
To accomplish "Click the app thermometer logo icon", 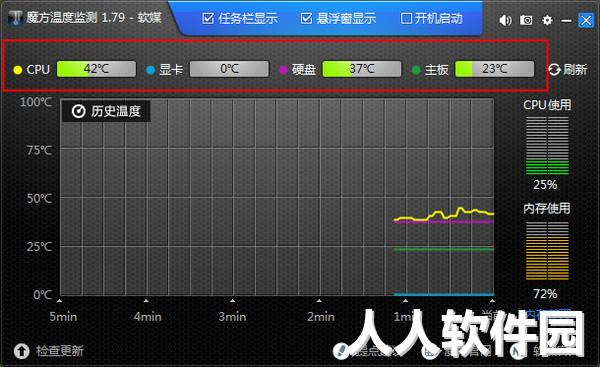I will coord(16,18).
